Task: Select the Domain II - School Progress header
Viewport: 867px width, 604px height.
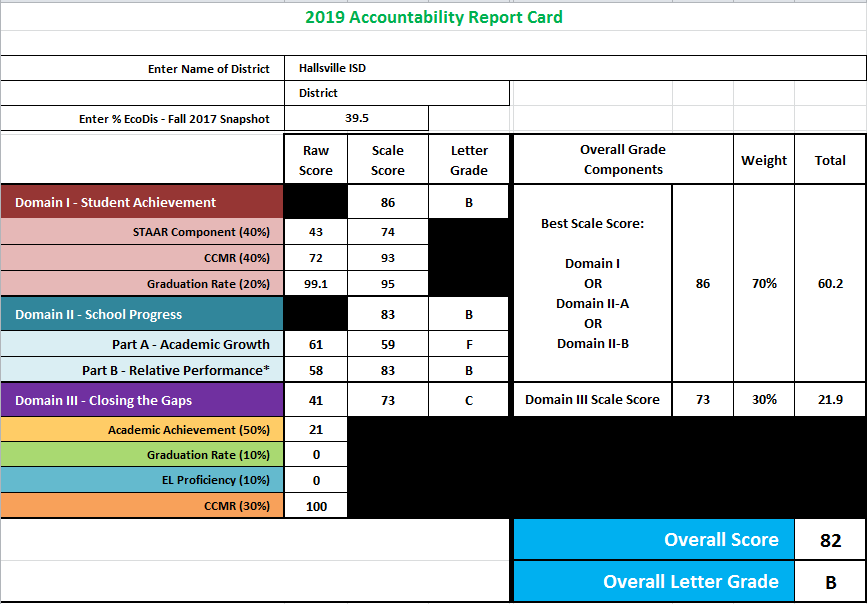Action: pos(142,314)
